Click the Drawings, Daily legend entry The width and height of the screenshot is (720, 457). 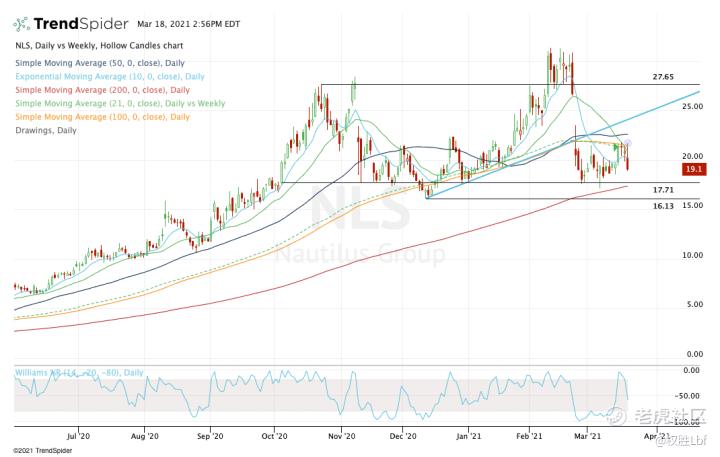[x=46, y=130]
